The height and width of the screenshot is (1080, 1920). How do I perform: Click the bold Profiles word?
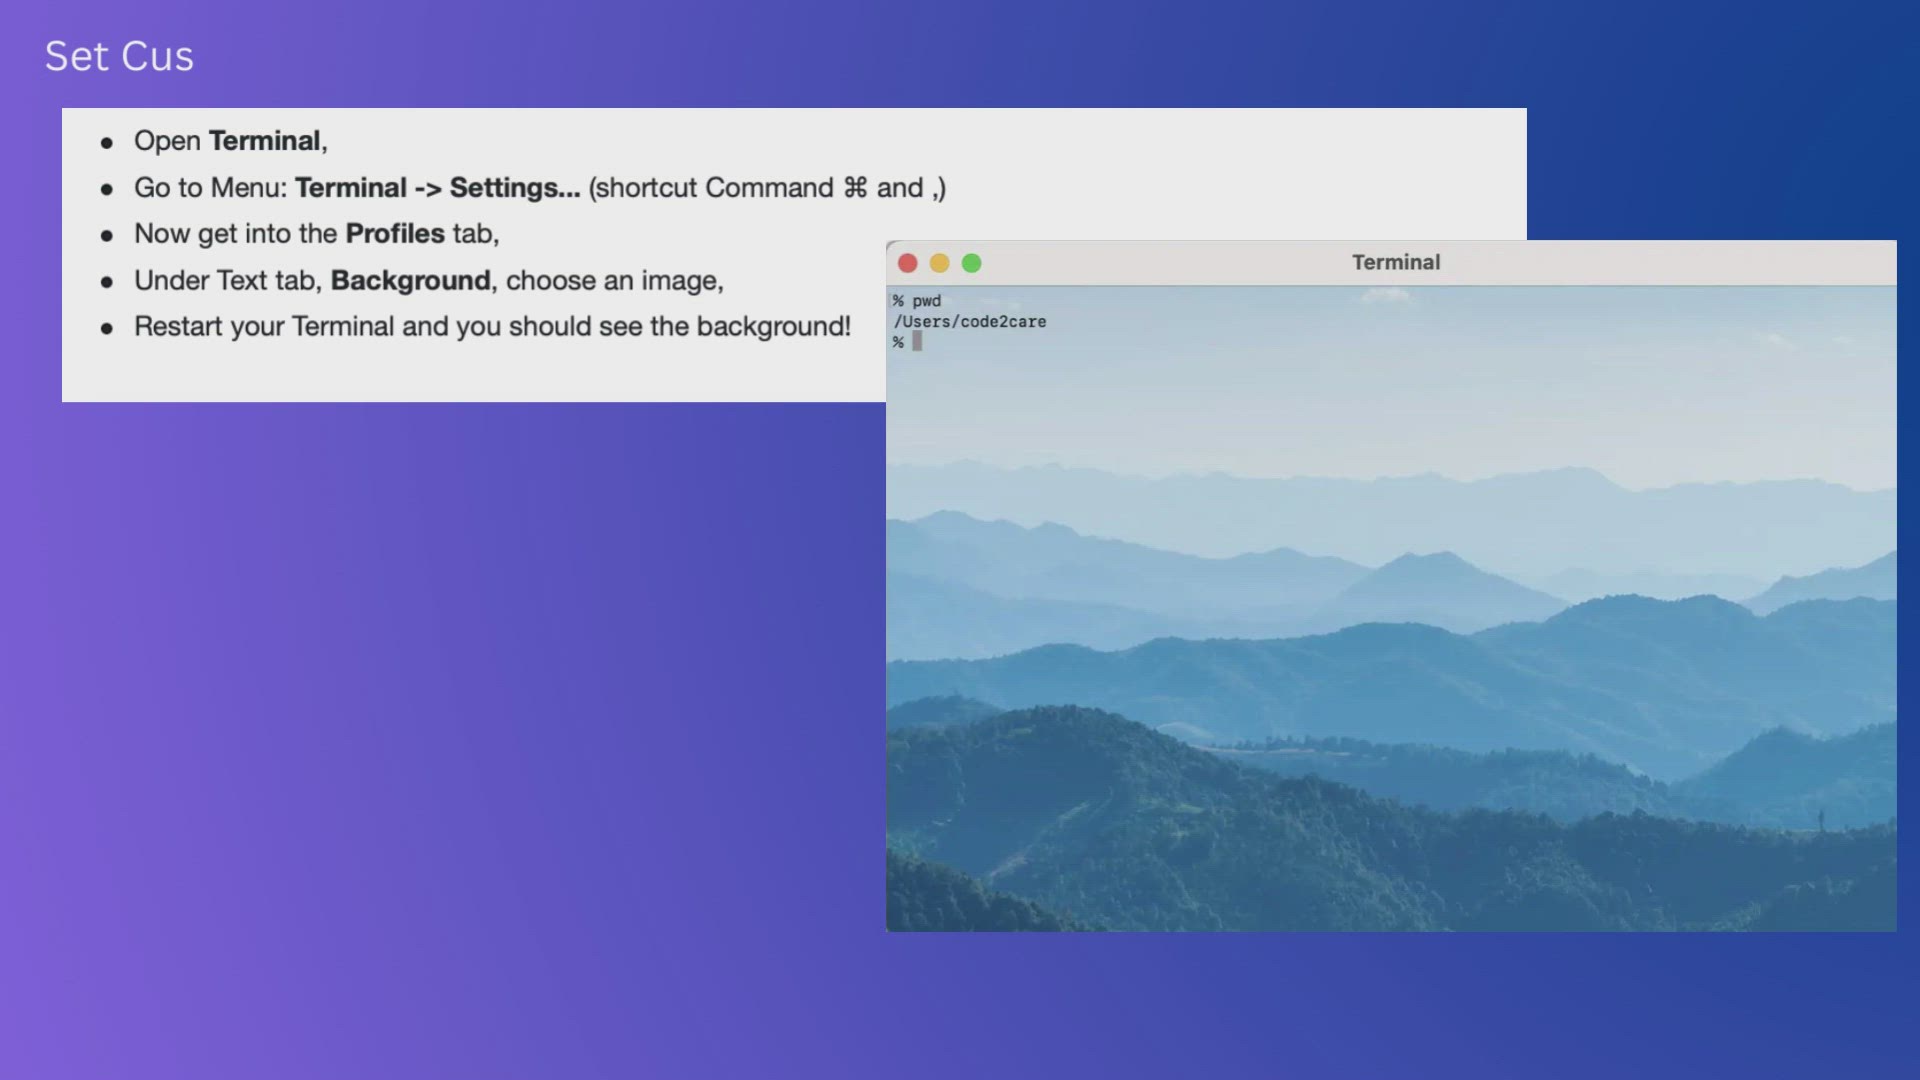click(x=394, y=234)
